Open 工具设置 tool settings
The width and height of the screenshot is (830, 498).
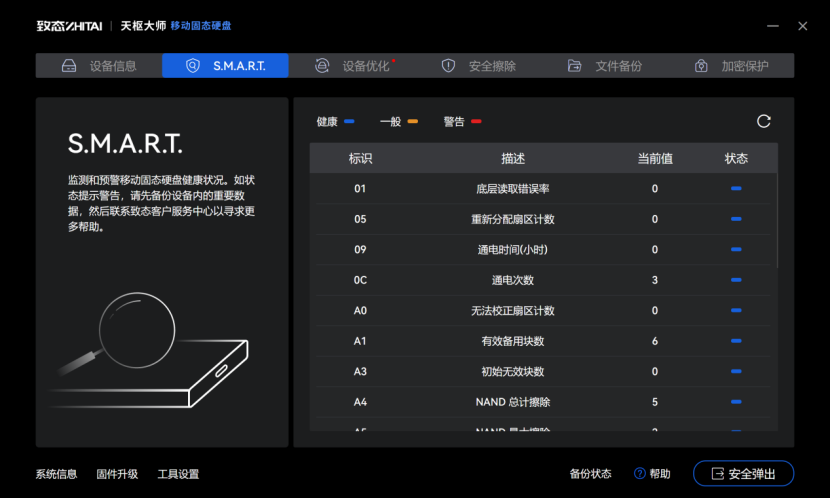pyautogui.click(x=178, y=474)
